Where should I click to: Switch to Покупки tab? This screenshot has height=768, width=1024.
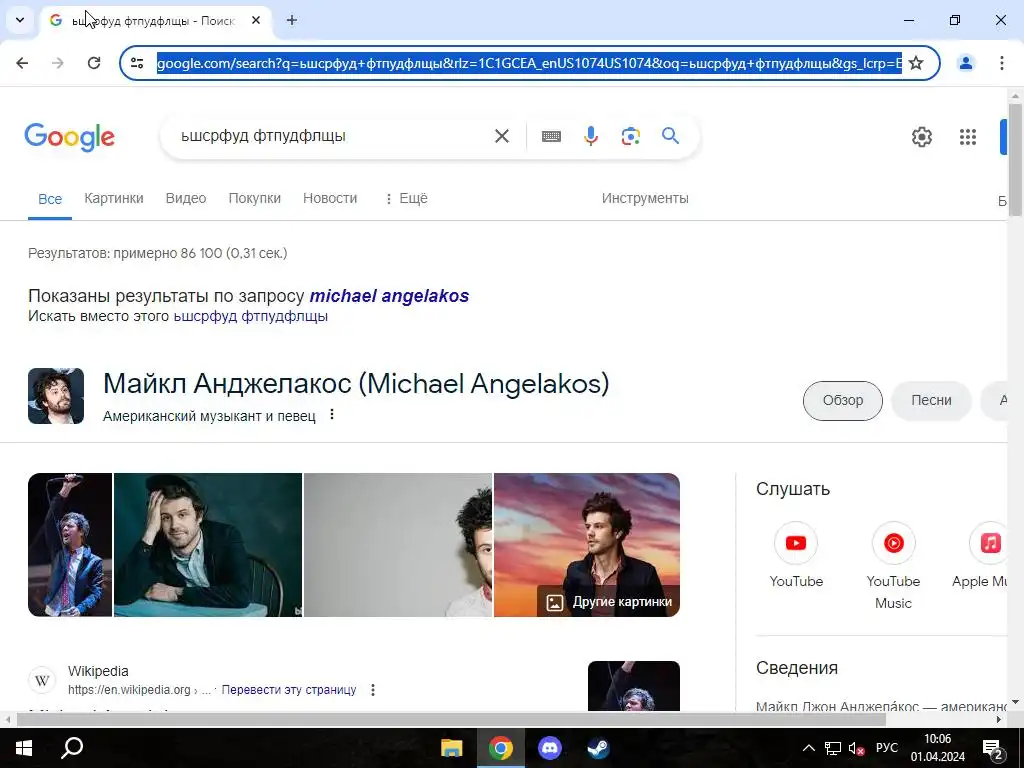pyautogui.click(x=255, y=198)
